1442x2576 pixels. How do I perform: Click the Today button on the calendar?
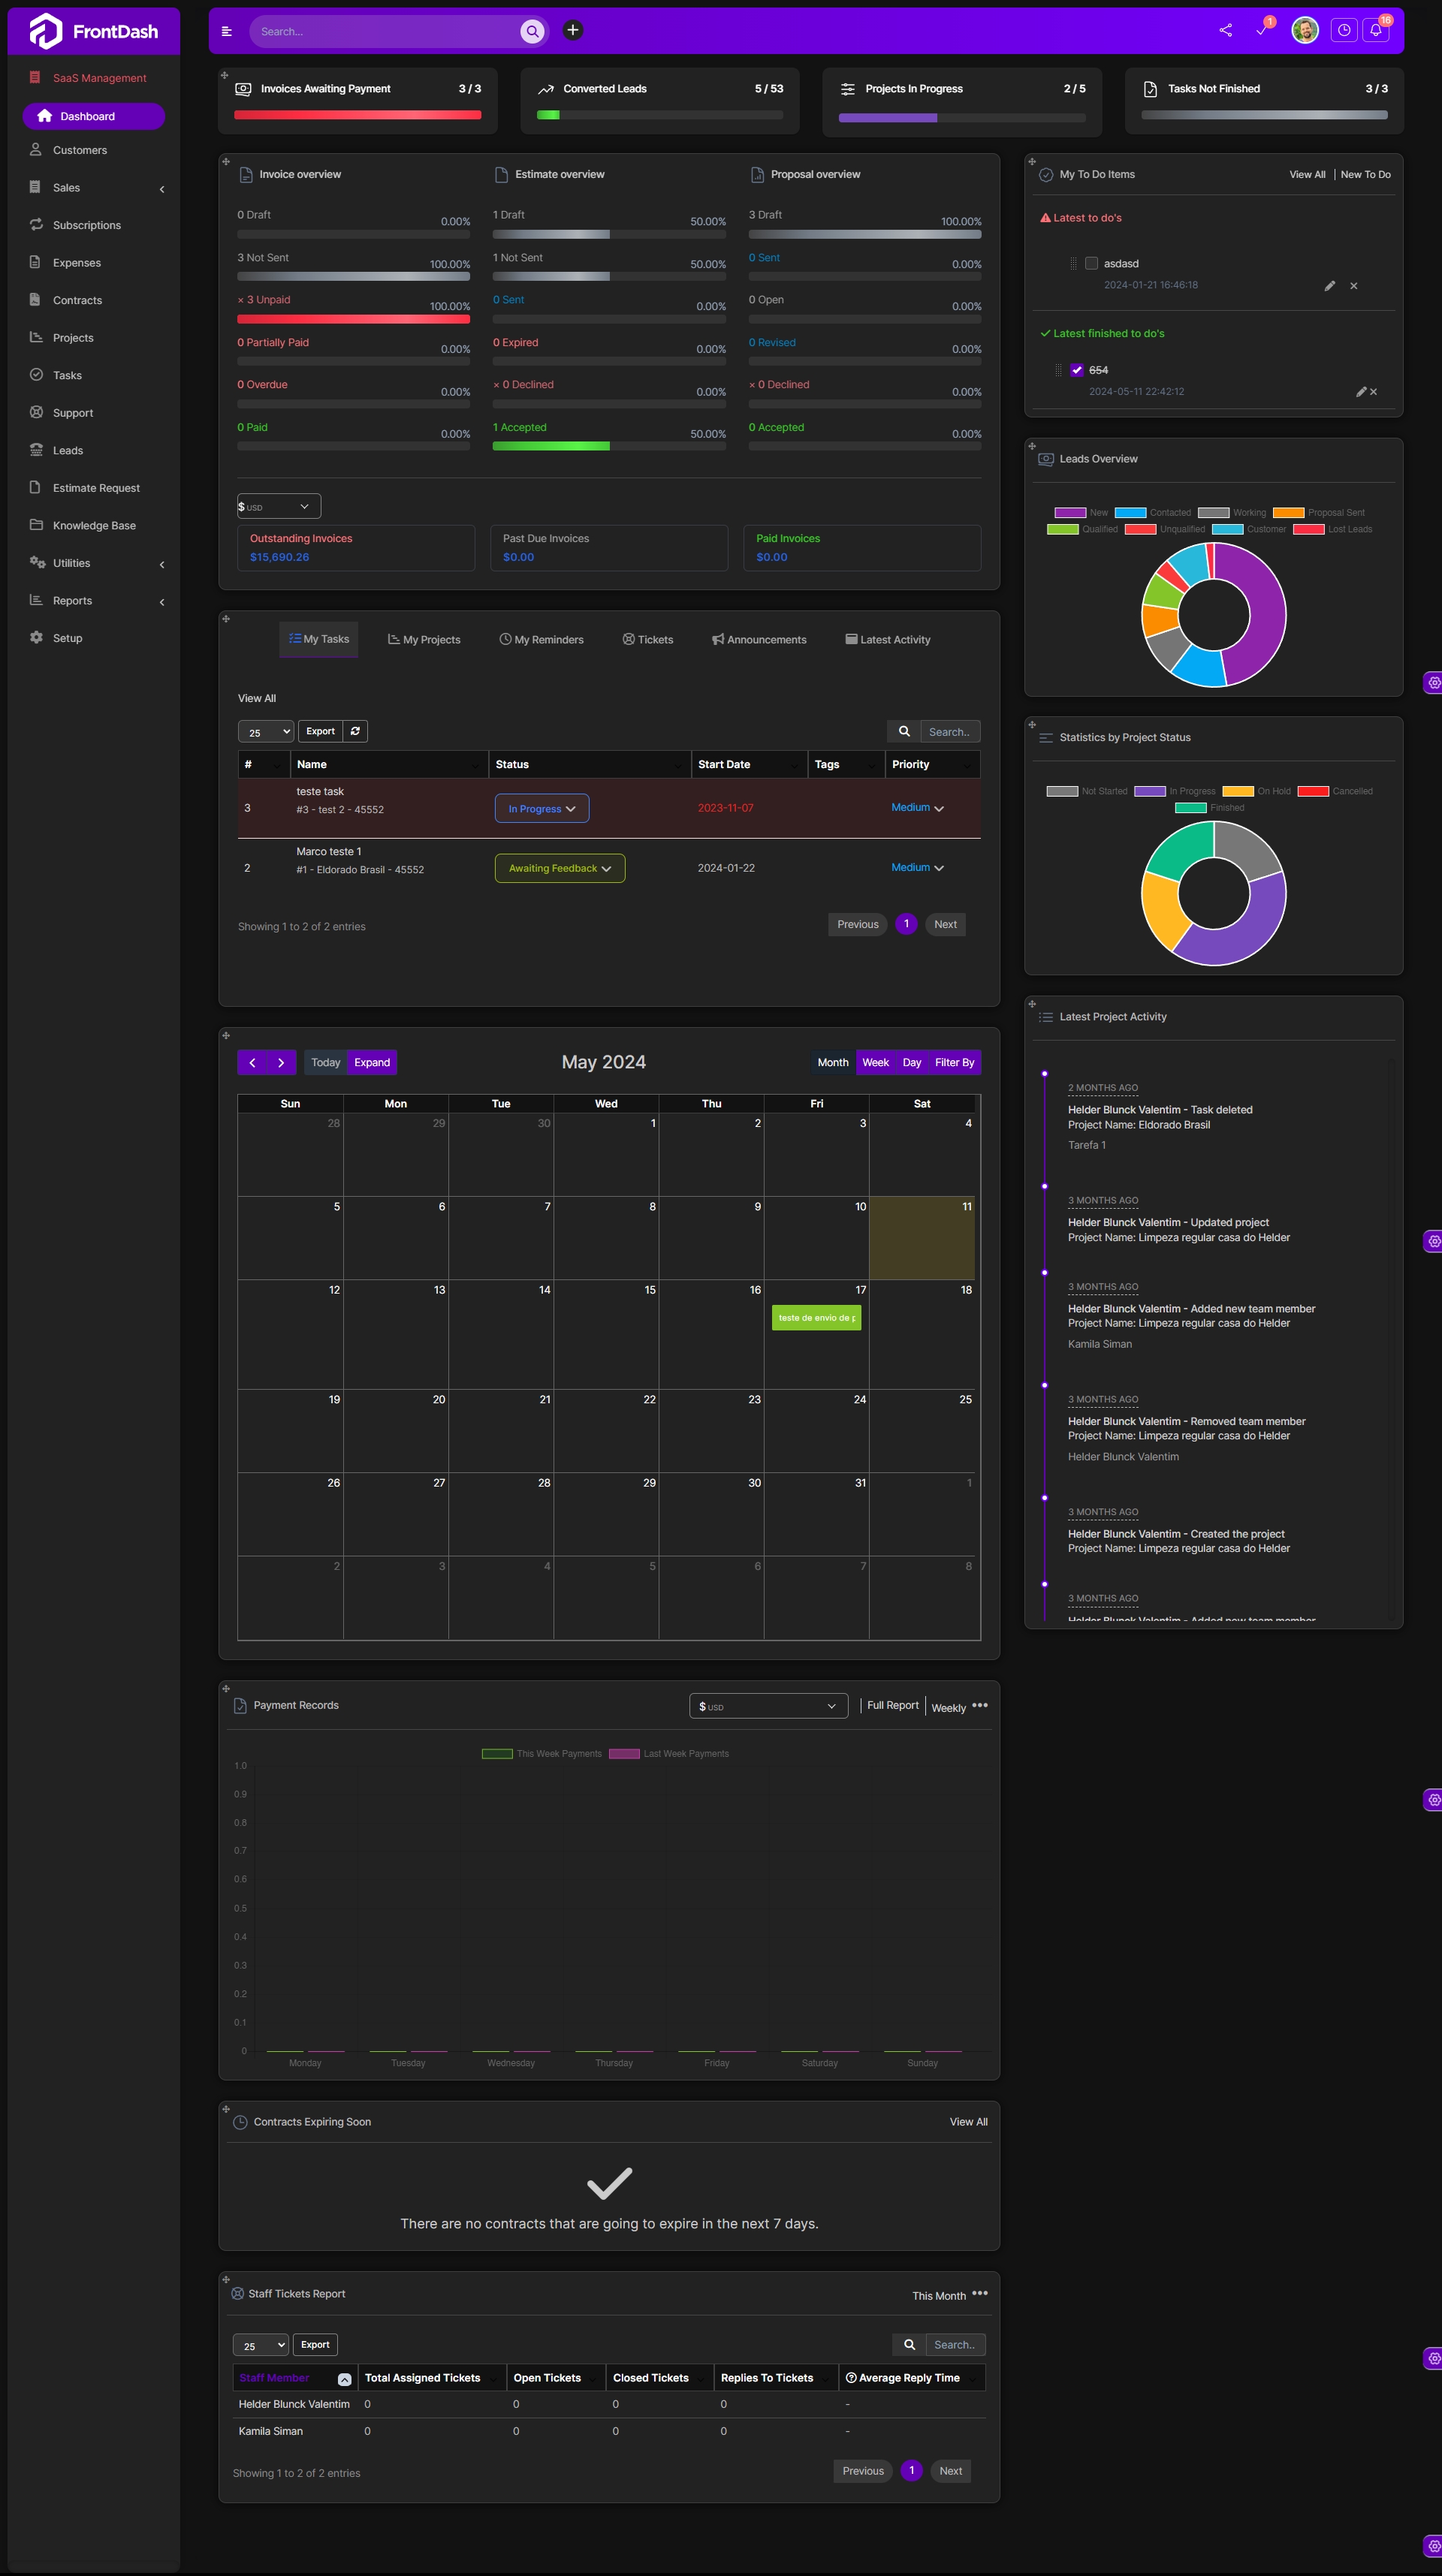[x=325, y=1062]
